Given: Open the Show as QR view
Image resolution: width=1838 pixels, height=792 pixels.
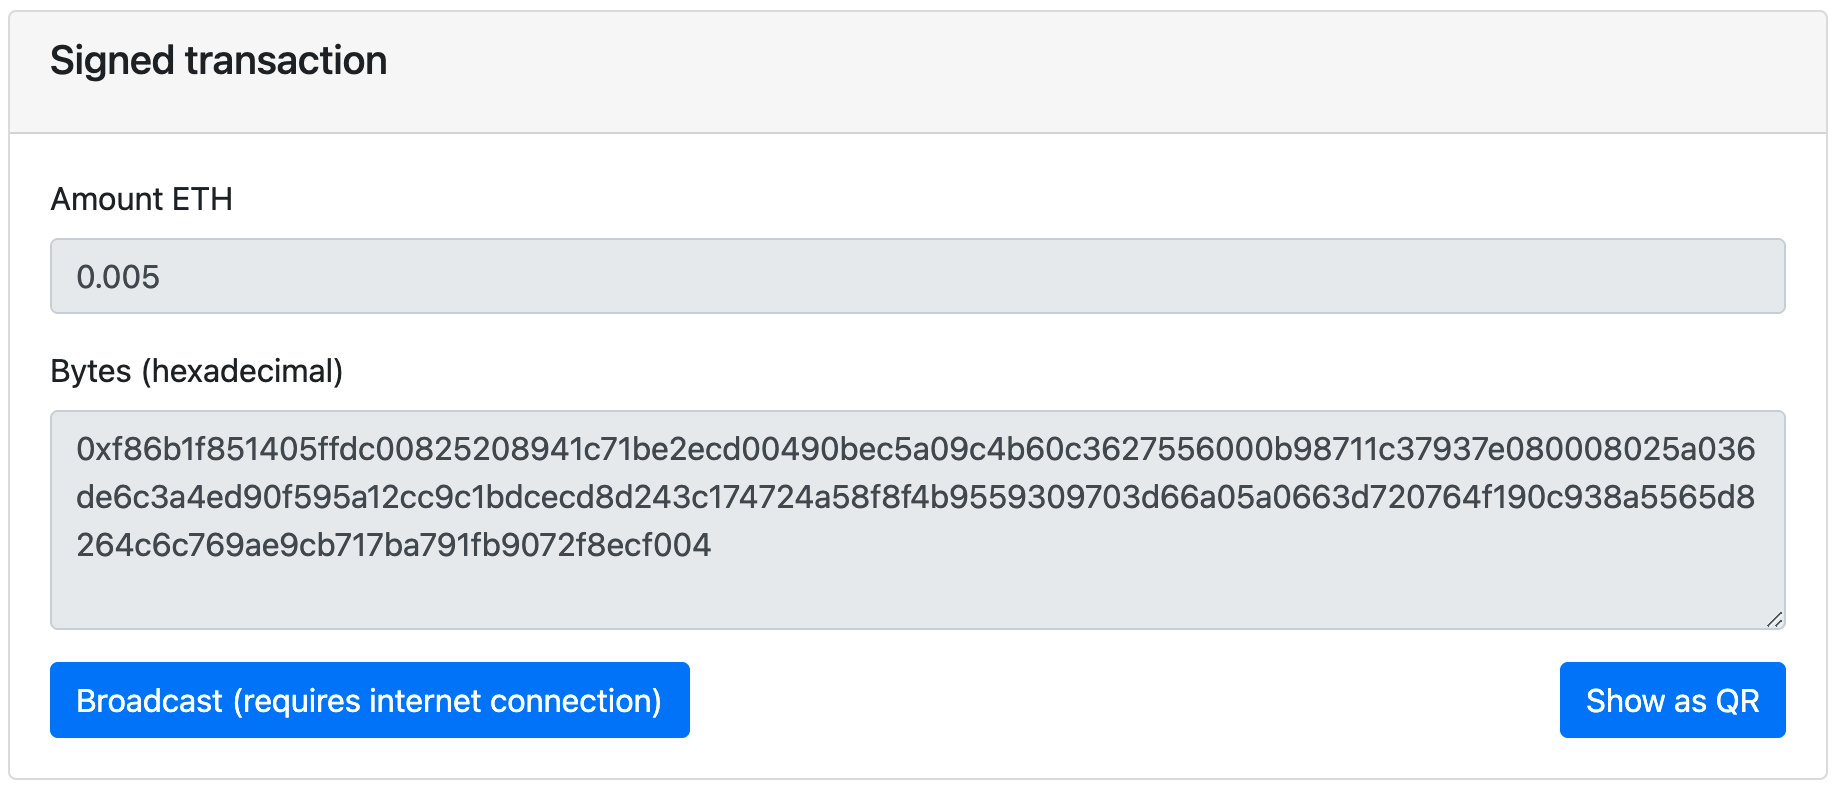Looking at the screenshot, I should [x=1672, y=700].
